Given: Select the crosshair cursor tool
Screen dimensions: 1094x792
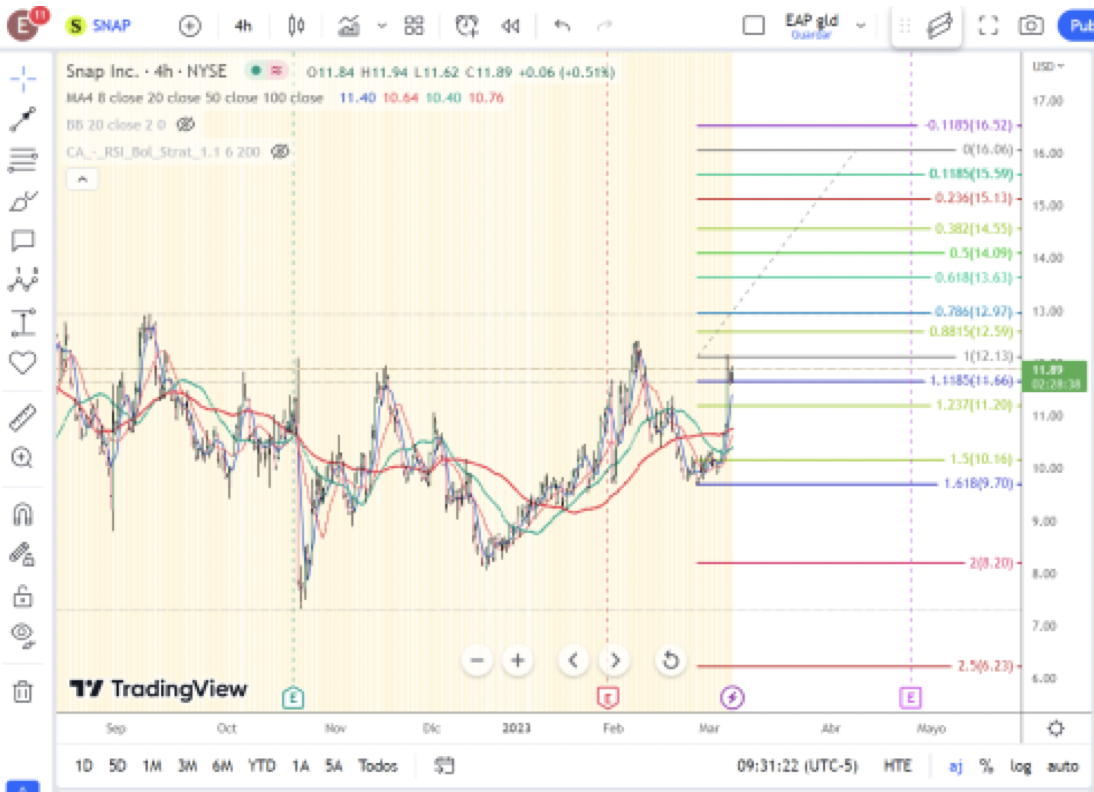Looking at the screenshot, I should (23, 79).
